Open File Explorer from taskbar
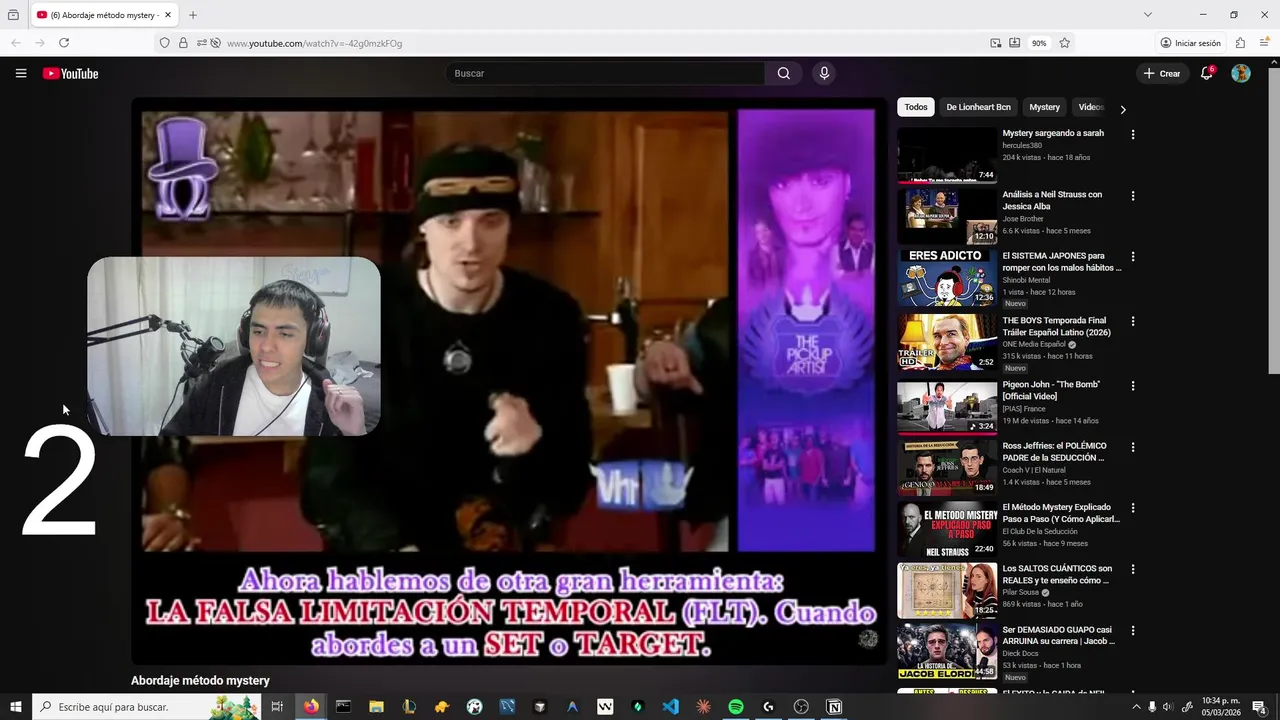This screenshot has height=720, width=1280. click(376, 707)
